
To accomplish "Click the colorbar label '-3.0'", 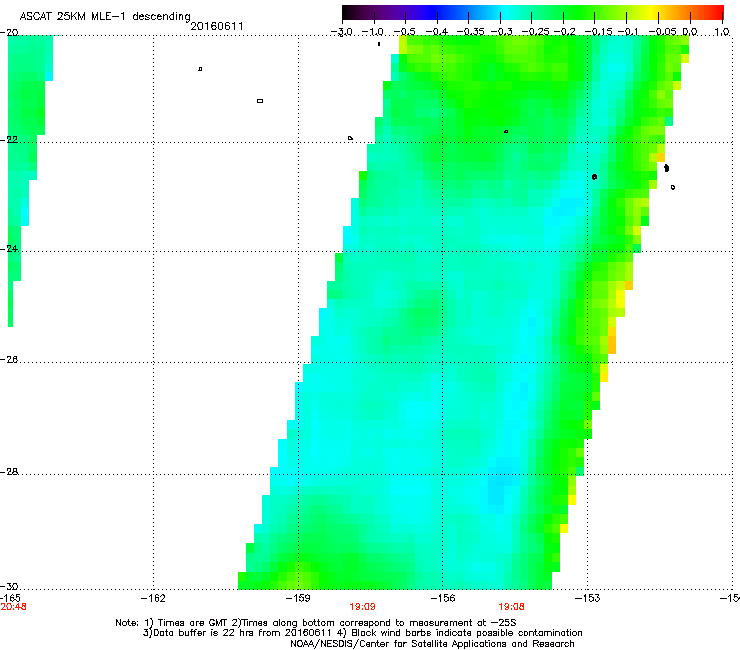I will (341, 32).
